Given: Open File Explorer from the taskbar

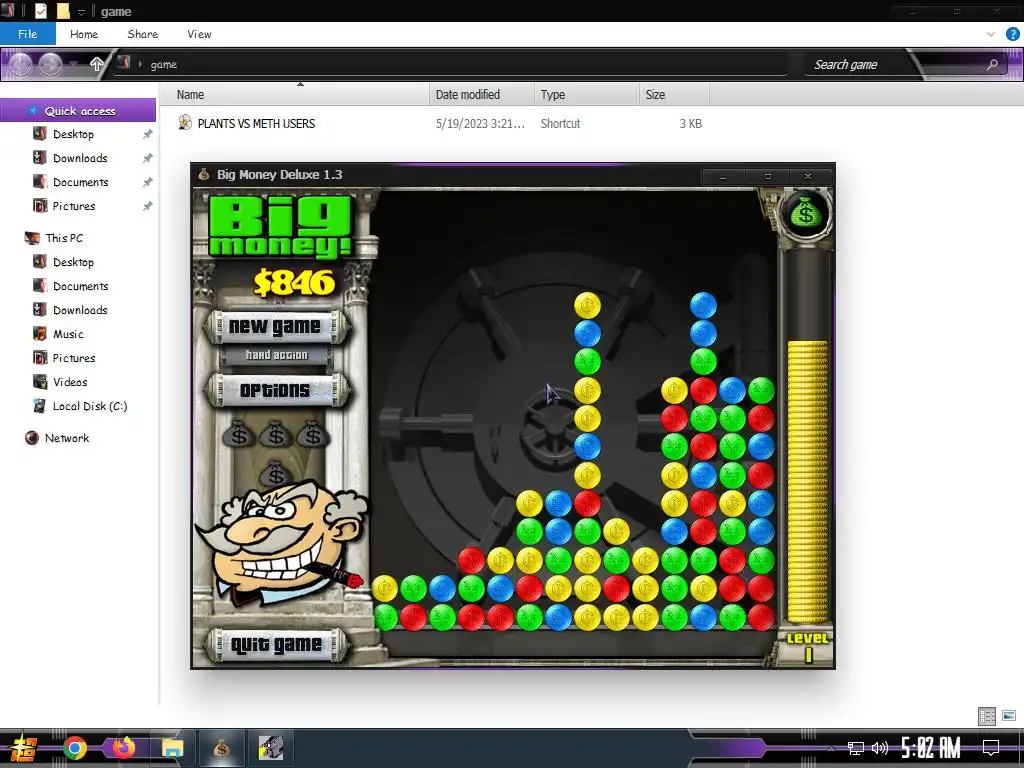Looking at the screenshot, I should 172,748.
